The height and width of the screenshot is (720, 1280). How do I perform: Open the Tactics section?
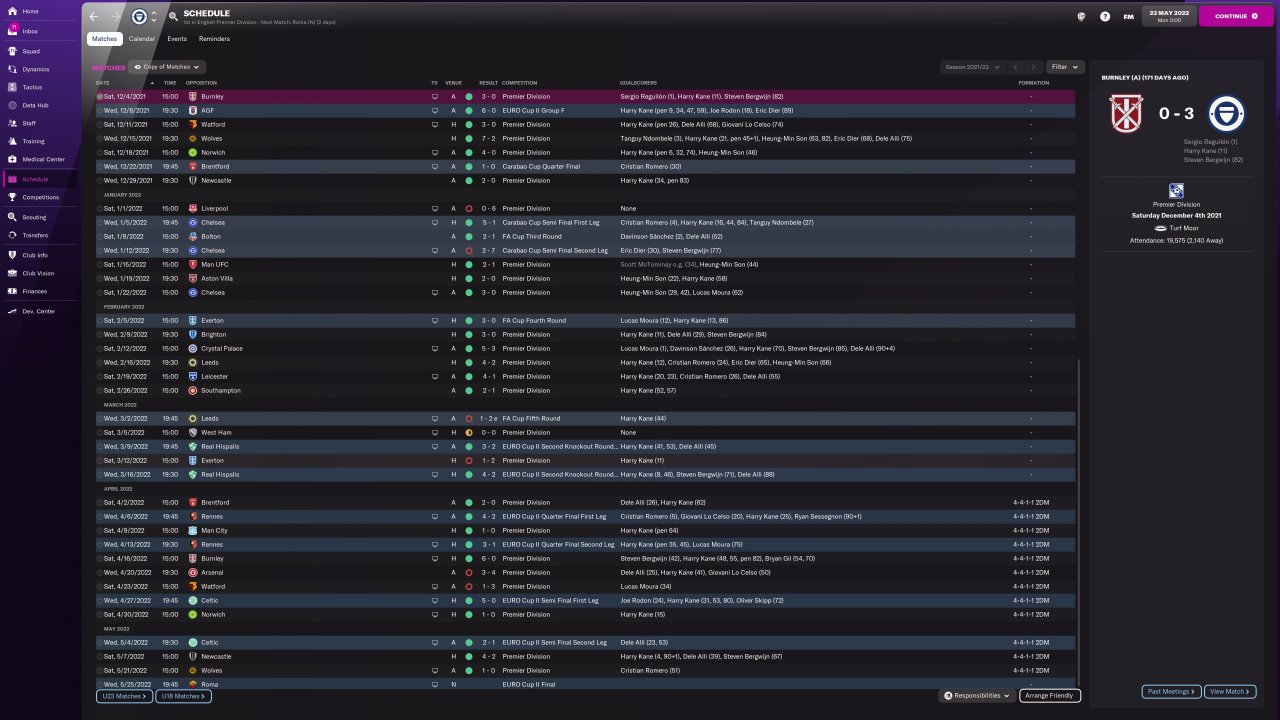point(40,87)
